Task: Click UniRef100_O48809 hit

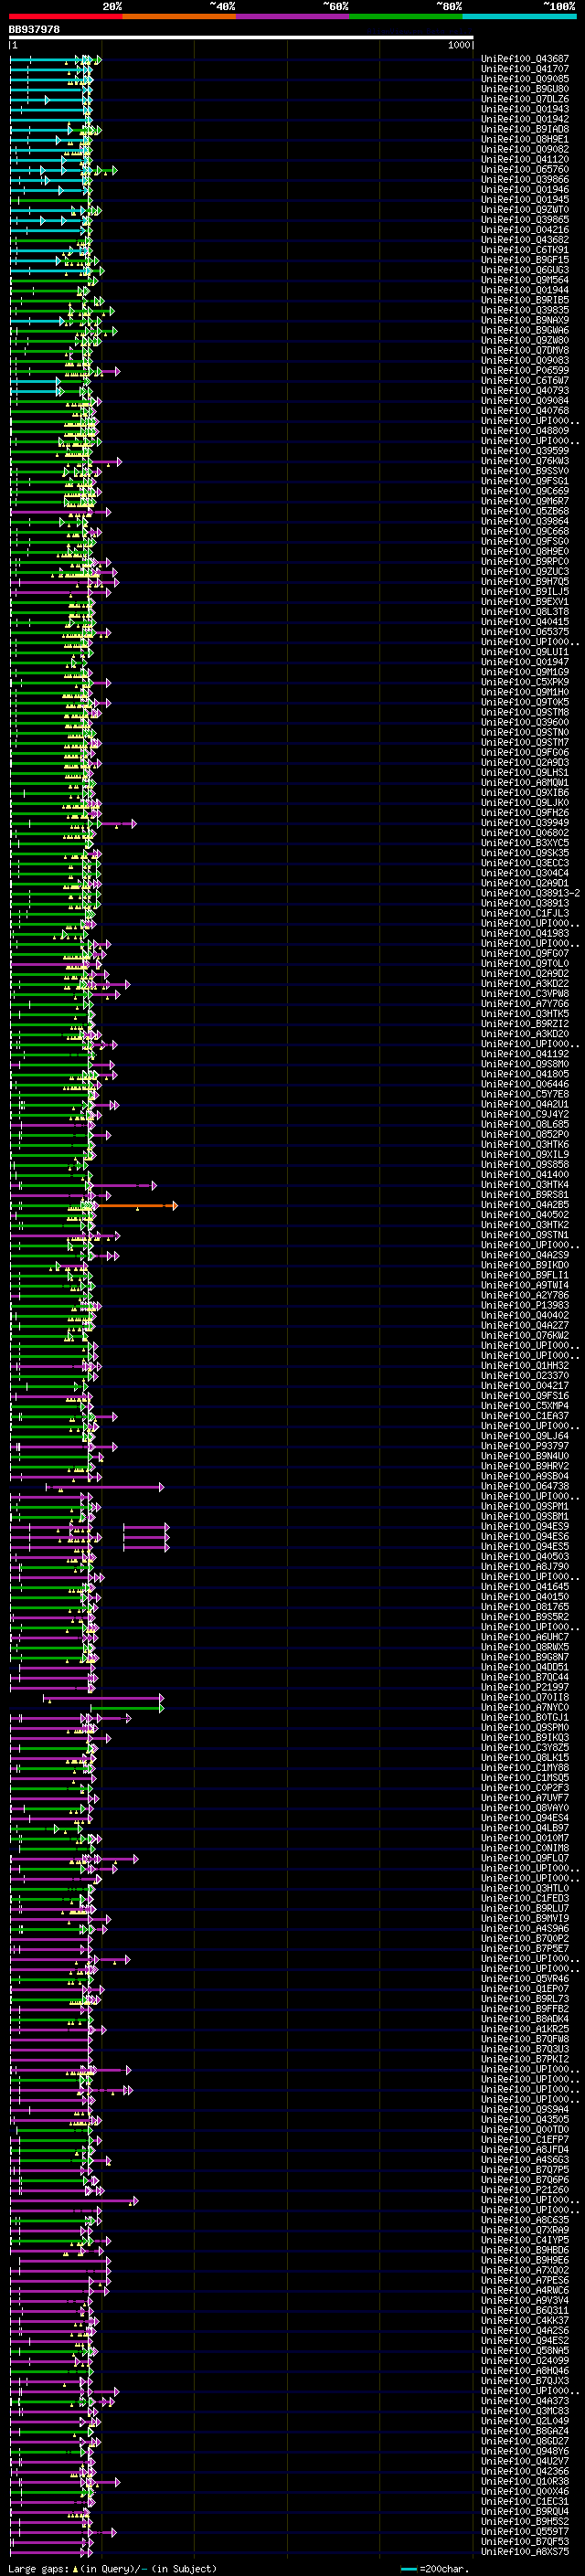Action: point(525,431)
